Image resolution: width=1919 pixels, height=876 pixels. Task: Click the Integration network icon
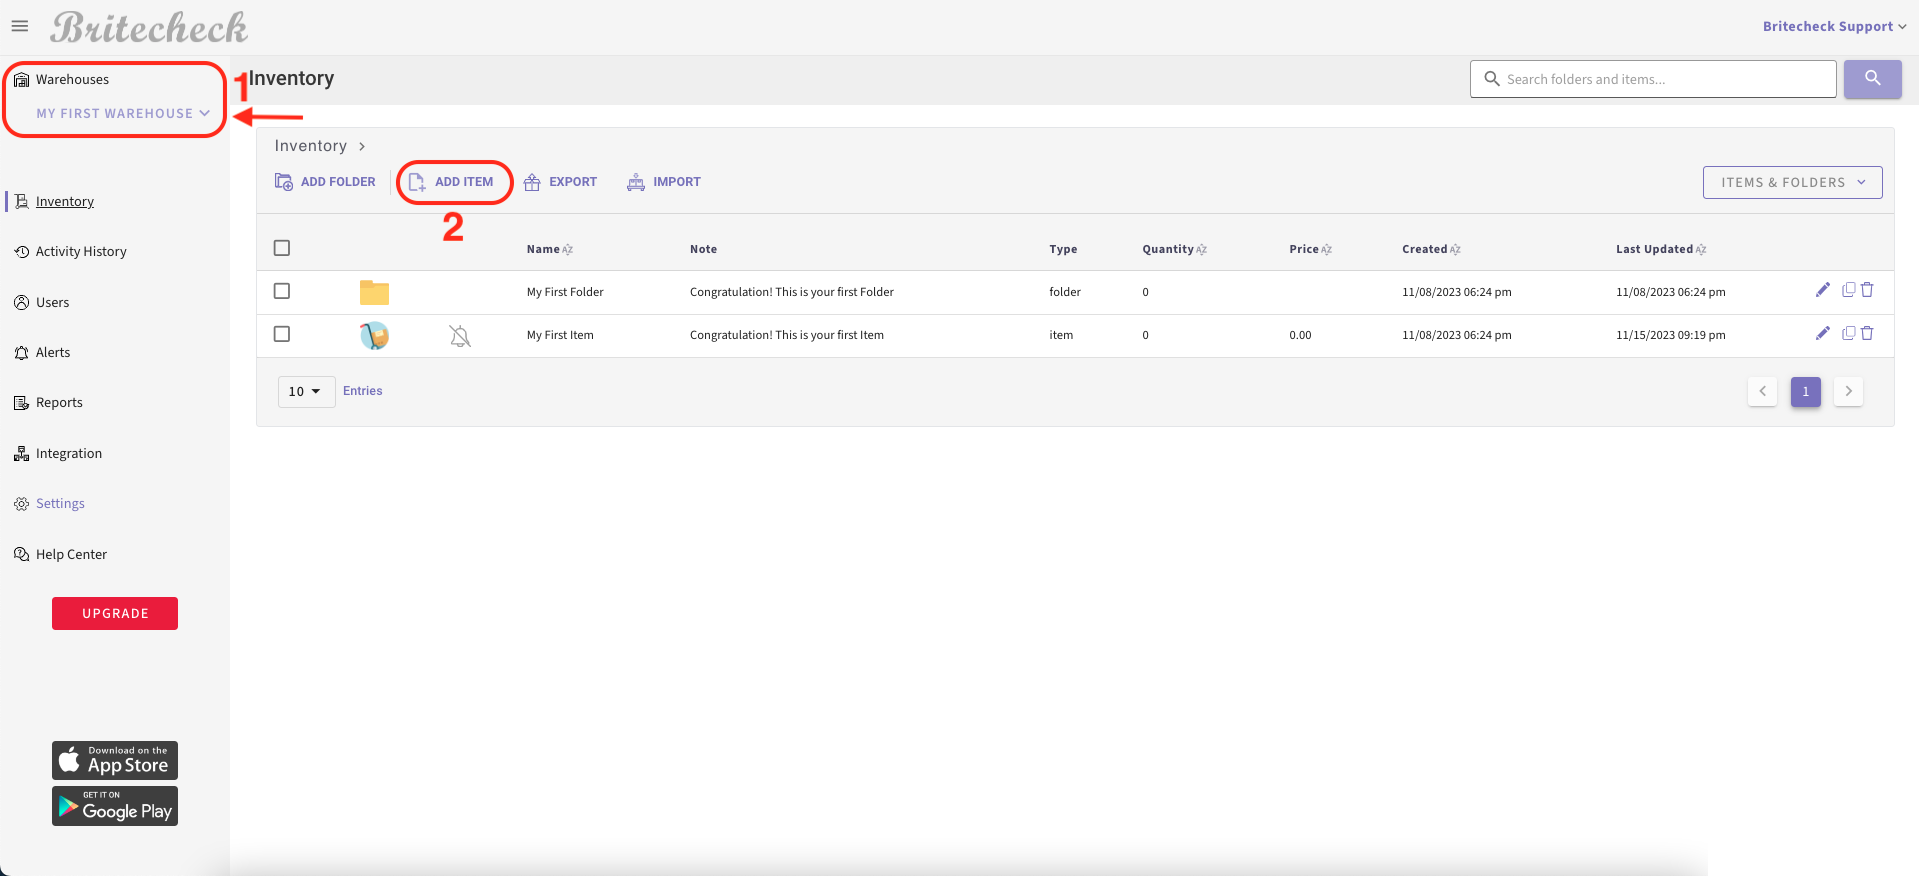click(x=21, y=454)
